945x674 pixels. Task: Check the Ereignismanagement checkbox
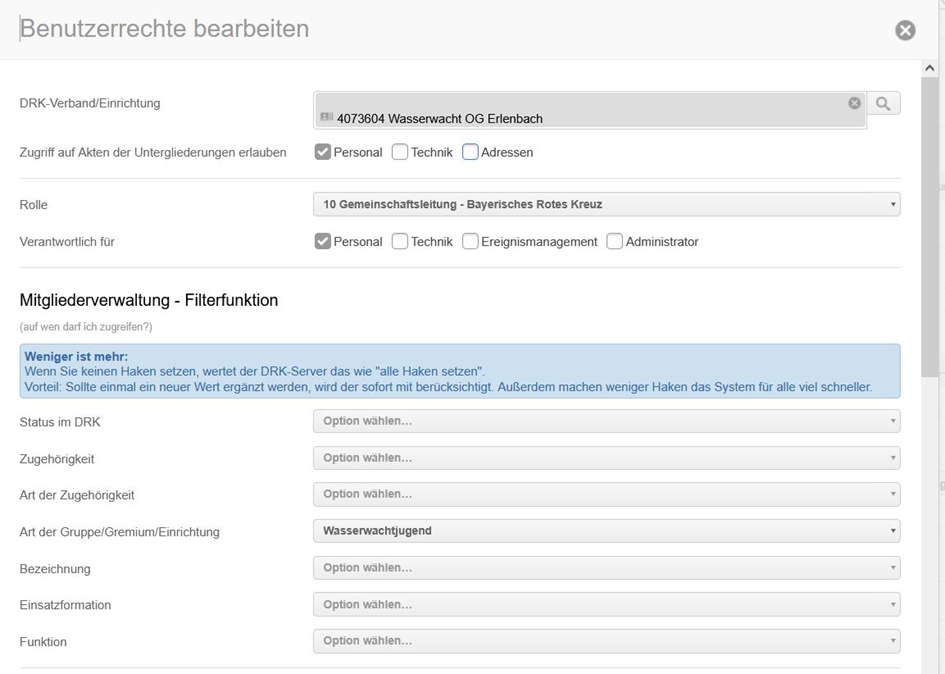470,242
